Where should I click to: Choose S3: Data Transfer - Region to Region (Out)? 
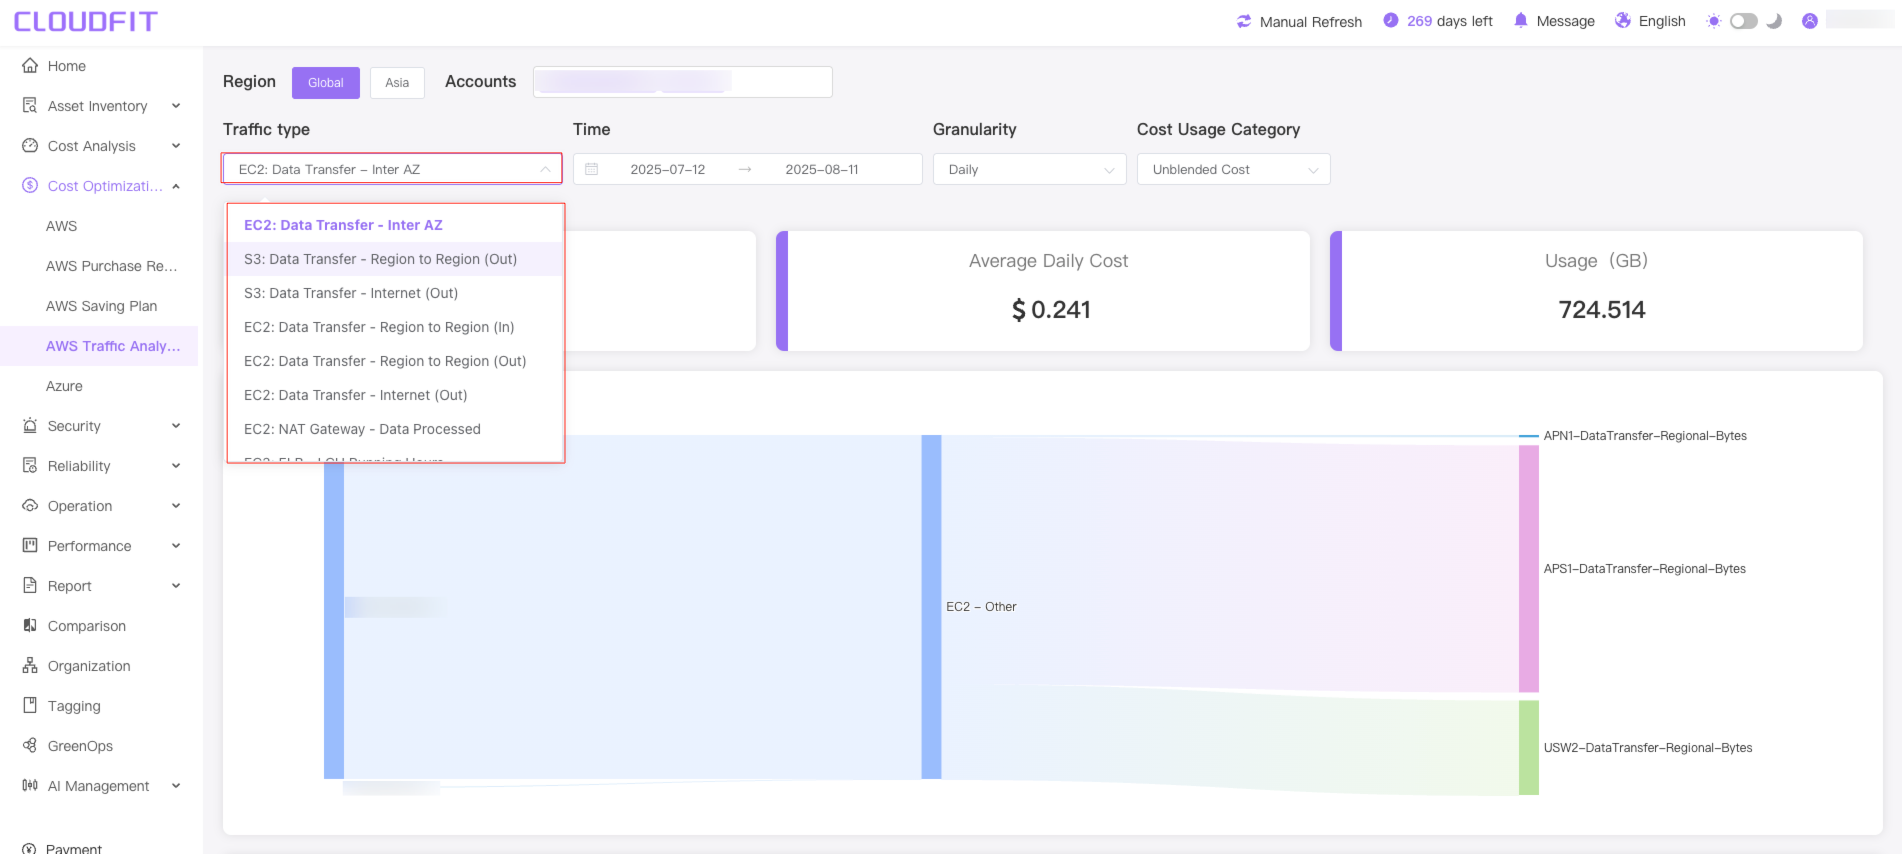tap(396, 259)
